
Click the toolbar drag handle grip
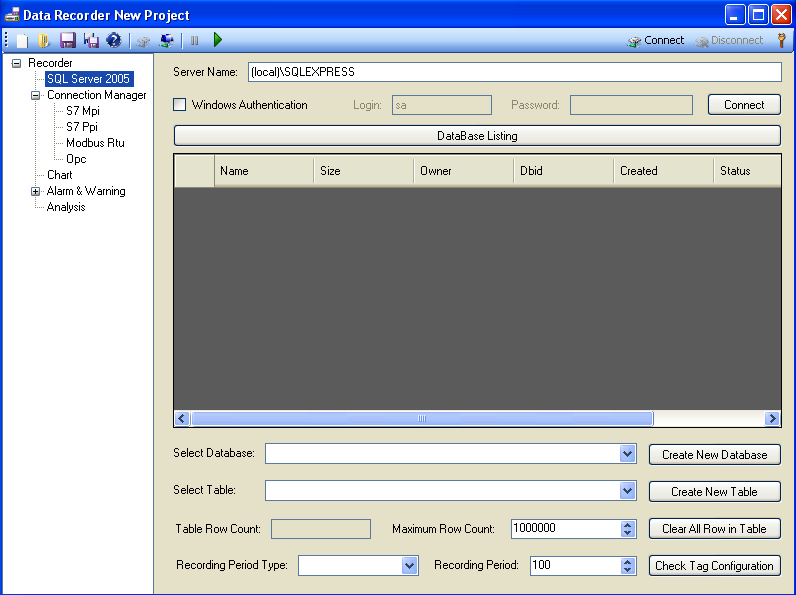(7, 40)
